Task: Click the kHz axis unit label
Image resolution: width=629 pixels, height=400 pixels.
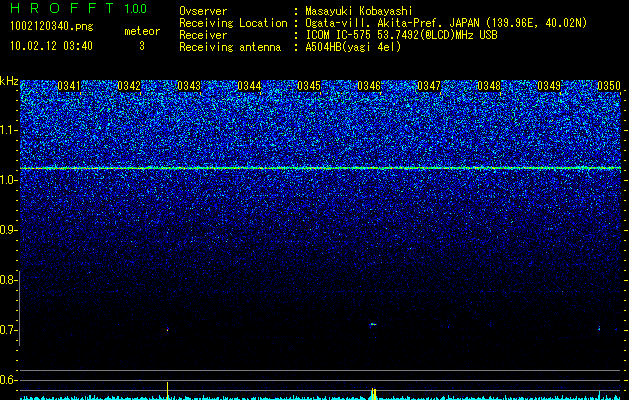Action: [9, 81]
